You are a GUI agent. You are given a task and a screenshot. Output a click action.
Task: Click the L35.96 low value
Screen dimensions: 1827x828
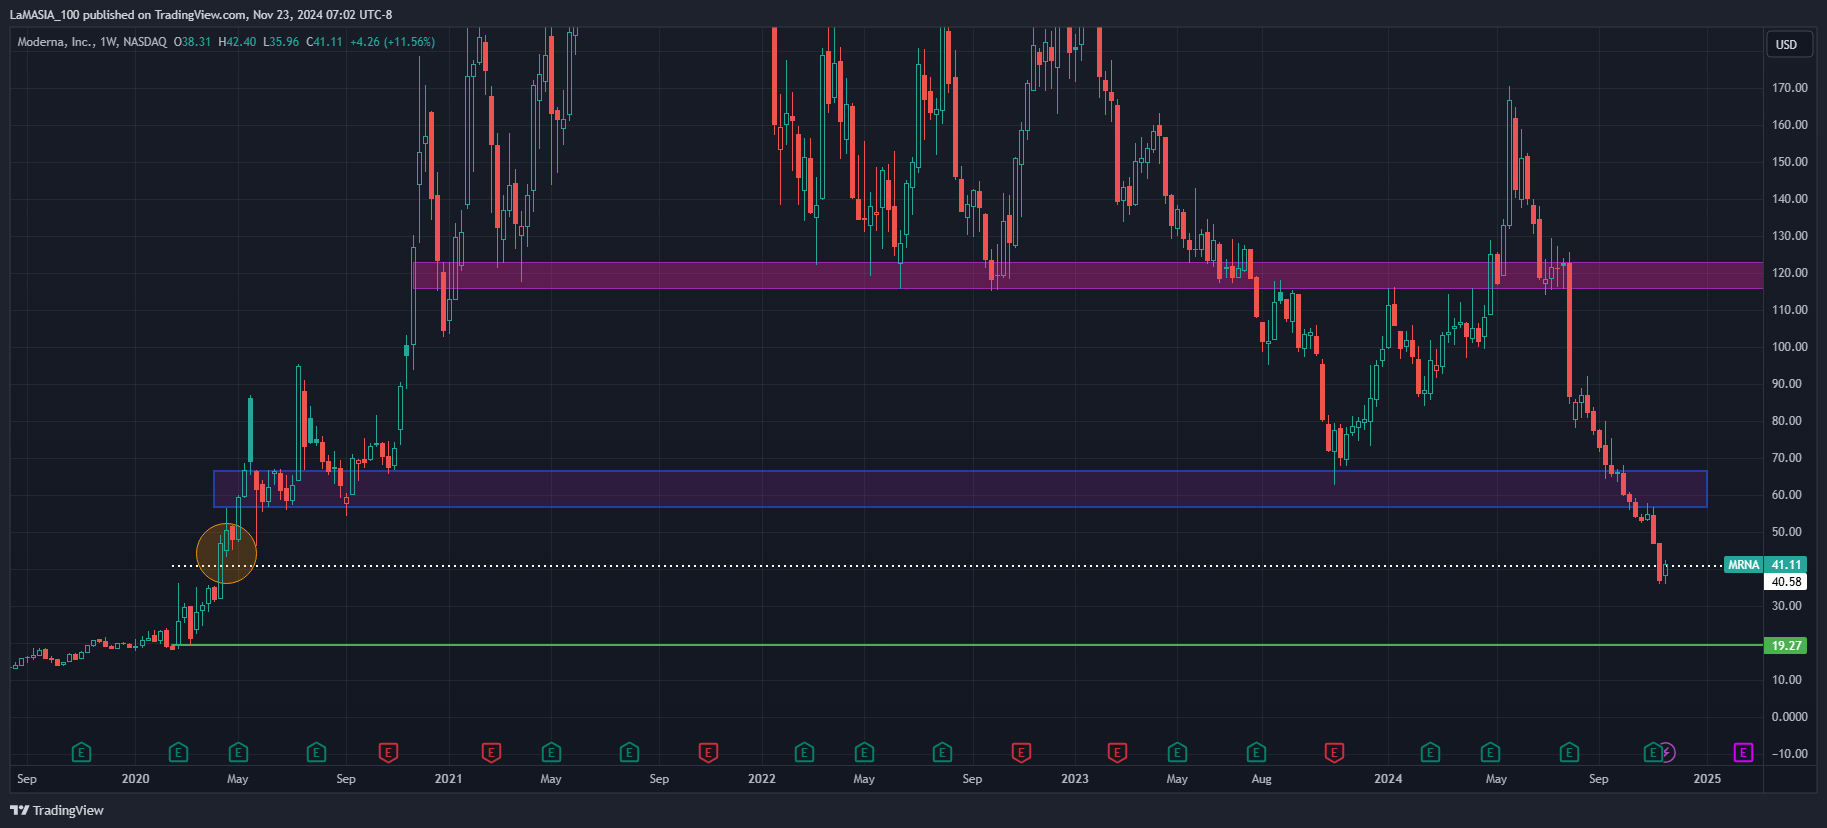point(281,42)
